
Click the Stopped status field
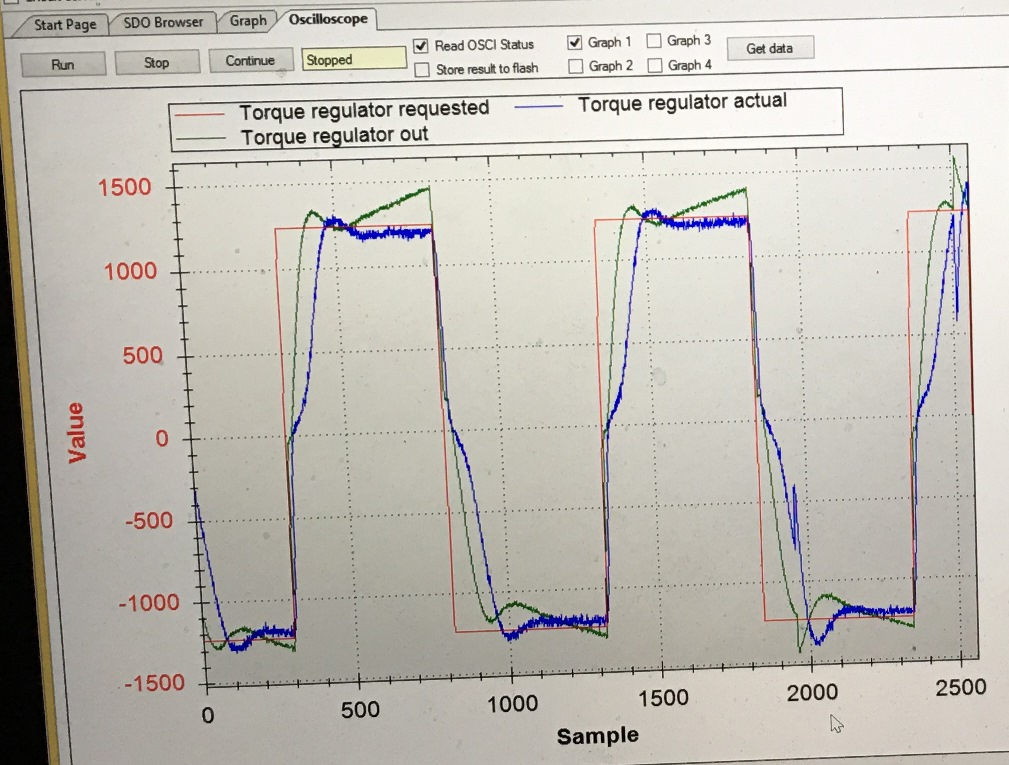(353, 60)
